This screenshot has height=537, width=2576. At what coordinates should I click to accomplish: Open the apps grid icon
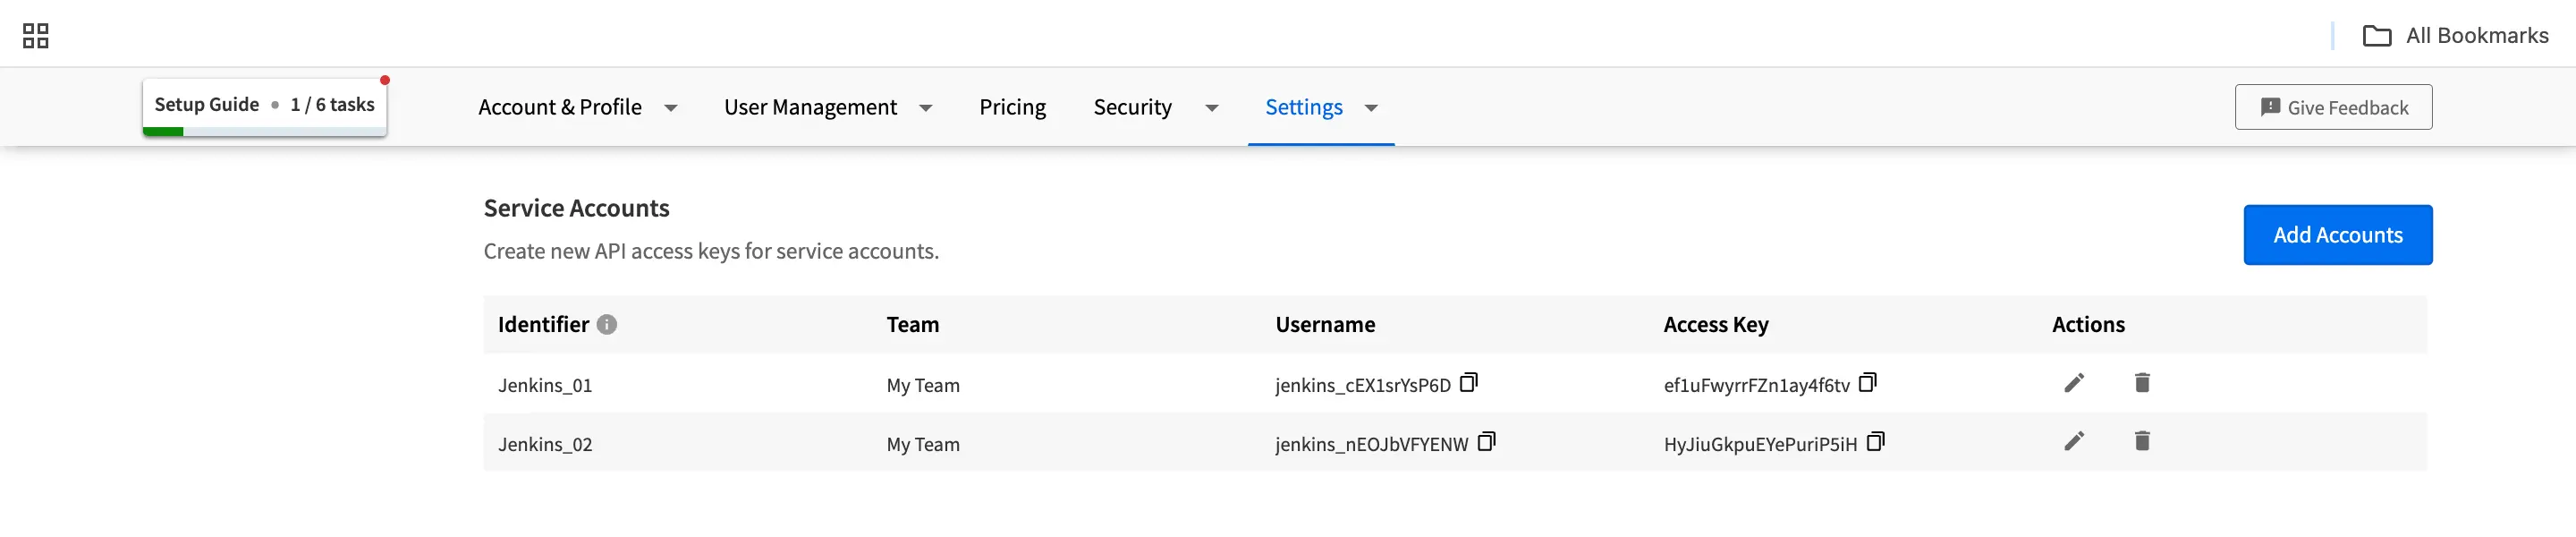pyautogui.click(x=36, y=36)
